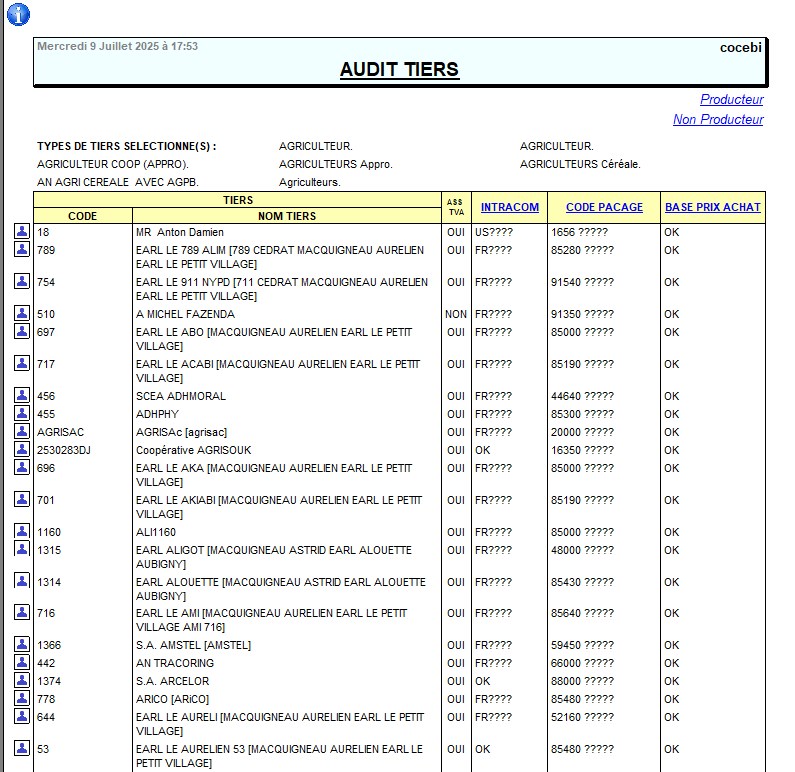Follow the Non Producteur link
The width and height of the screenshot is (795, 772).
pos(717,120)
